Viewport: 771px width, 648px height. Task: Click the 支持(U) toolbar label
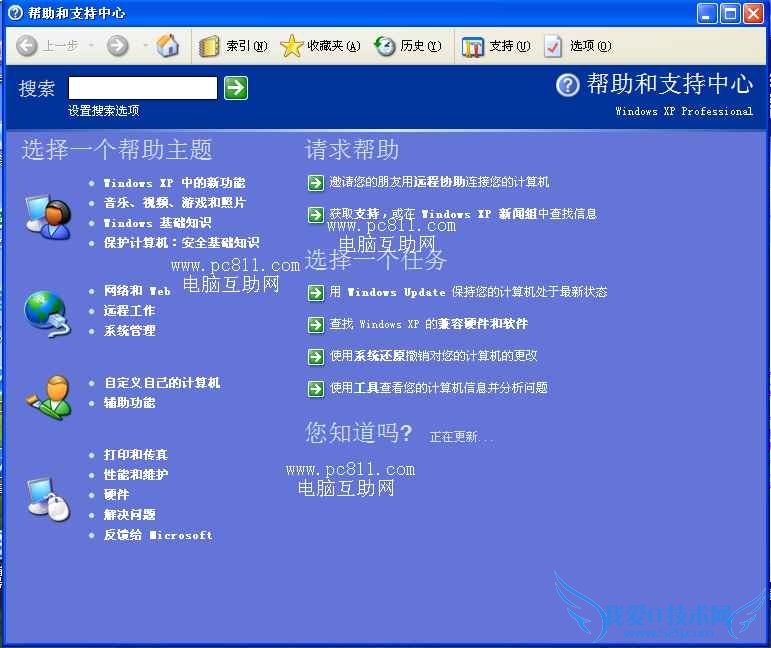tap(509, 46)
